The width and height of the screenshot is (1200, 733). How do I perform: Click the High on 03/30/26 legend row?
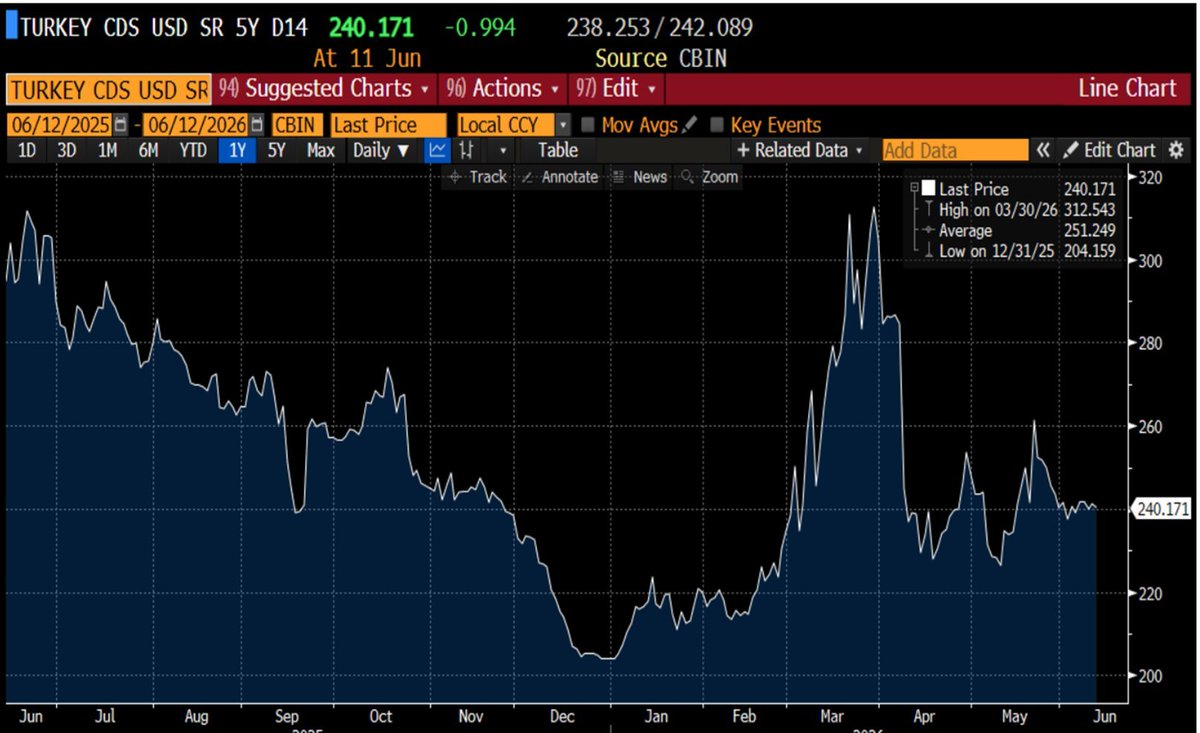[1017, 210]
